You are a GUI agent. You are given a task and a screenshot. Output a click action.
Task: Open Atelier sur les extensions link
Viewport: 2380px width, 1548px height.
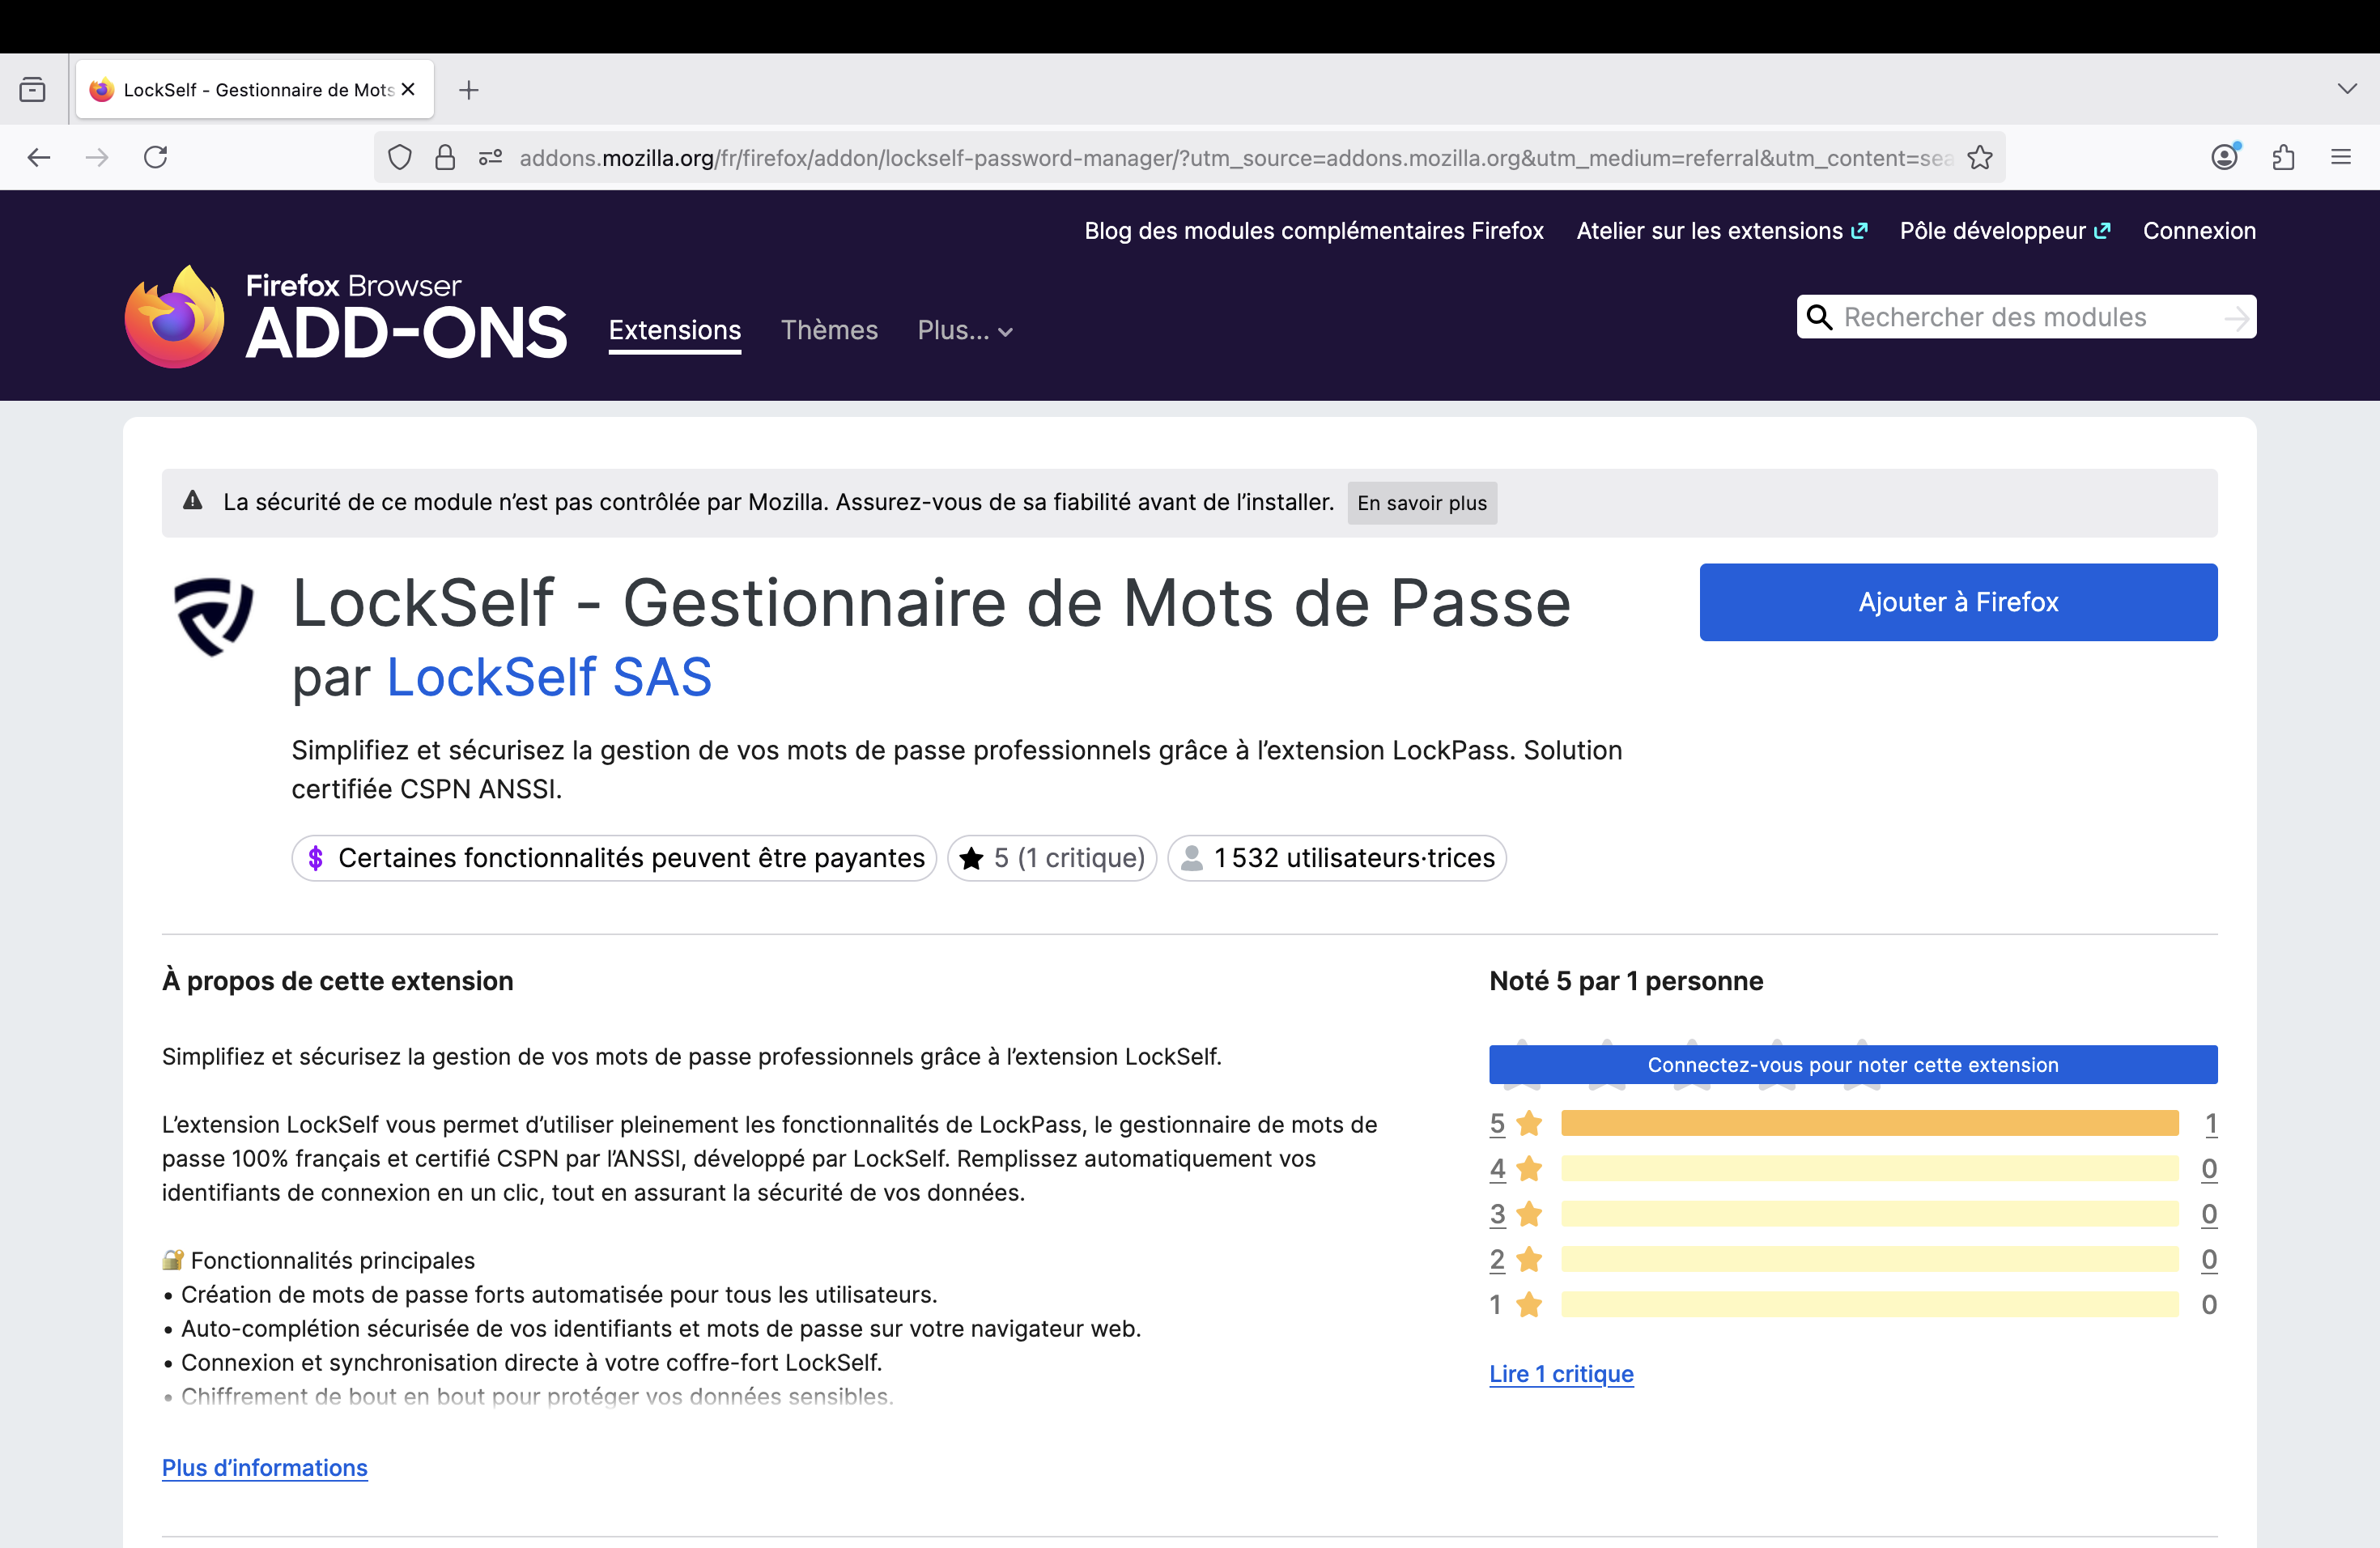pyautogui.click(x=1722, y=231)
